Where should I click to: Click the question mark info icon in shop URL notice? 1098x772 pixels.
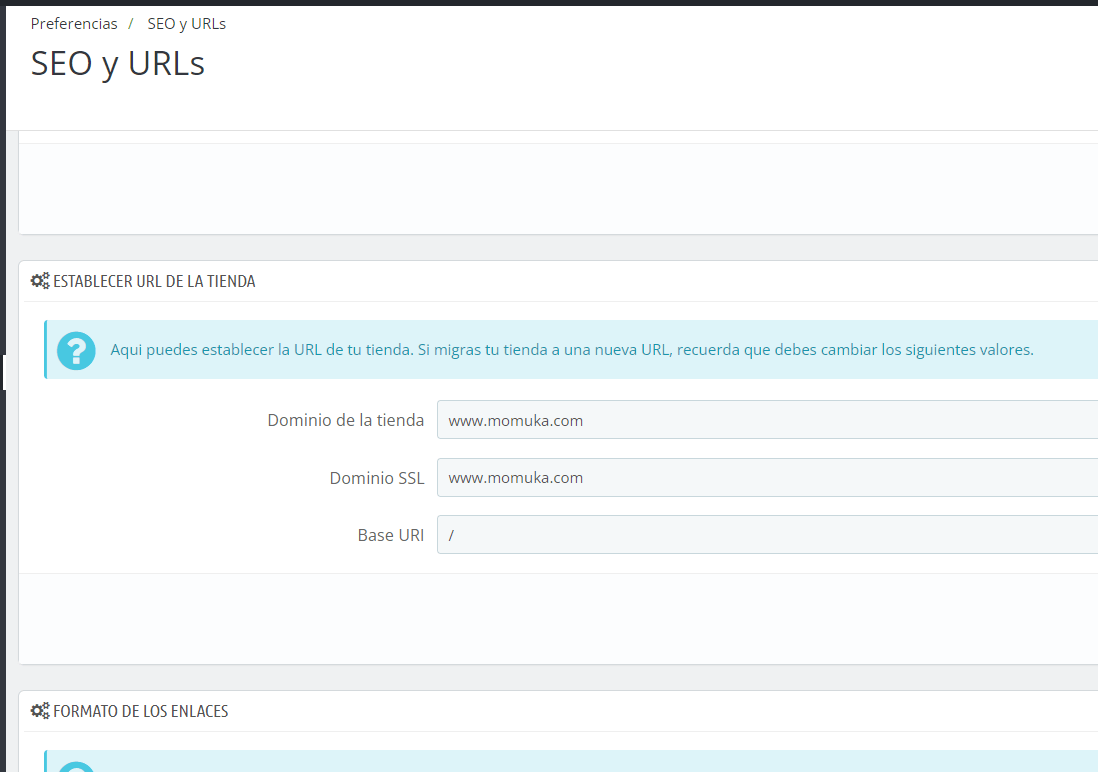(76, 350)
